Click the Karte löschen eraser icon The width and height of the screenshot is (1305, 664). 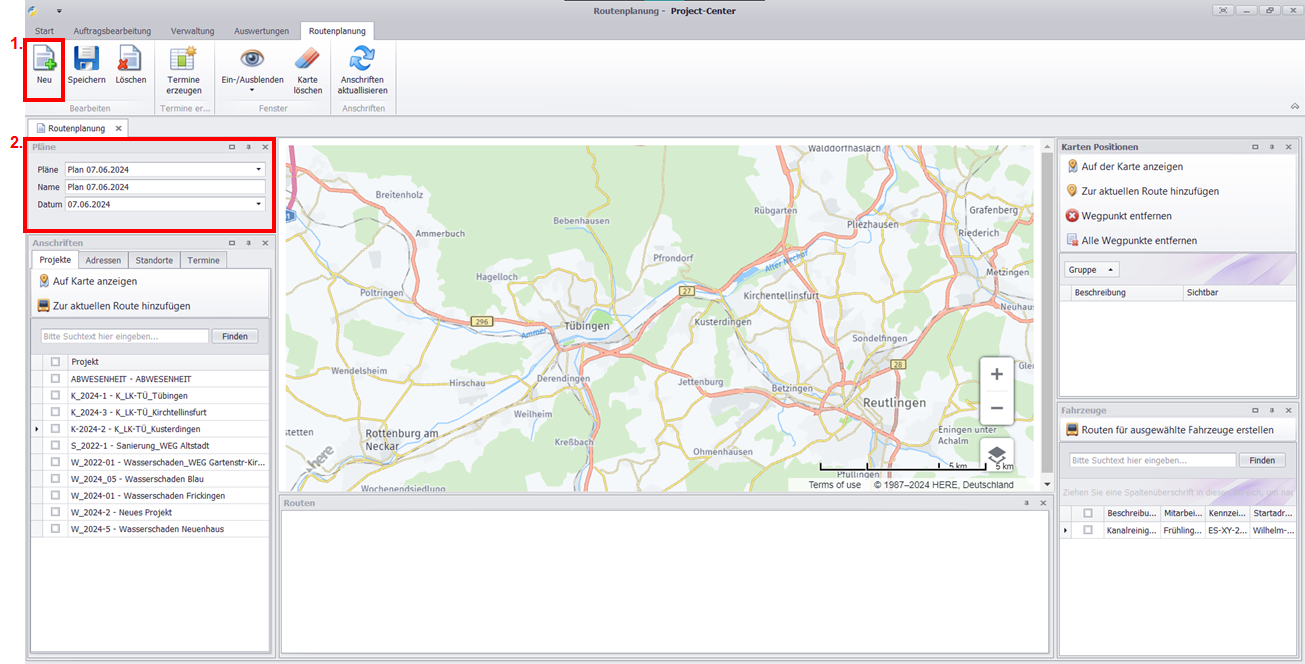[x=308, y=59]
